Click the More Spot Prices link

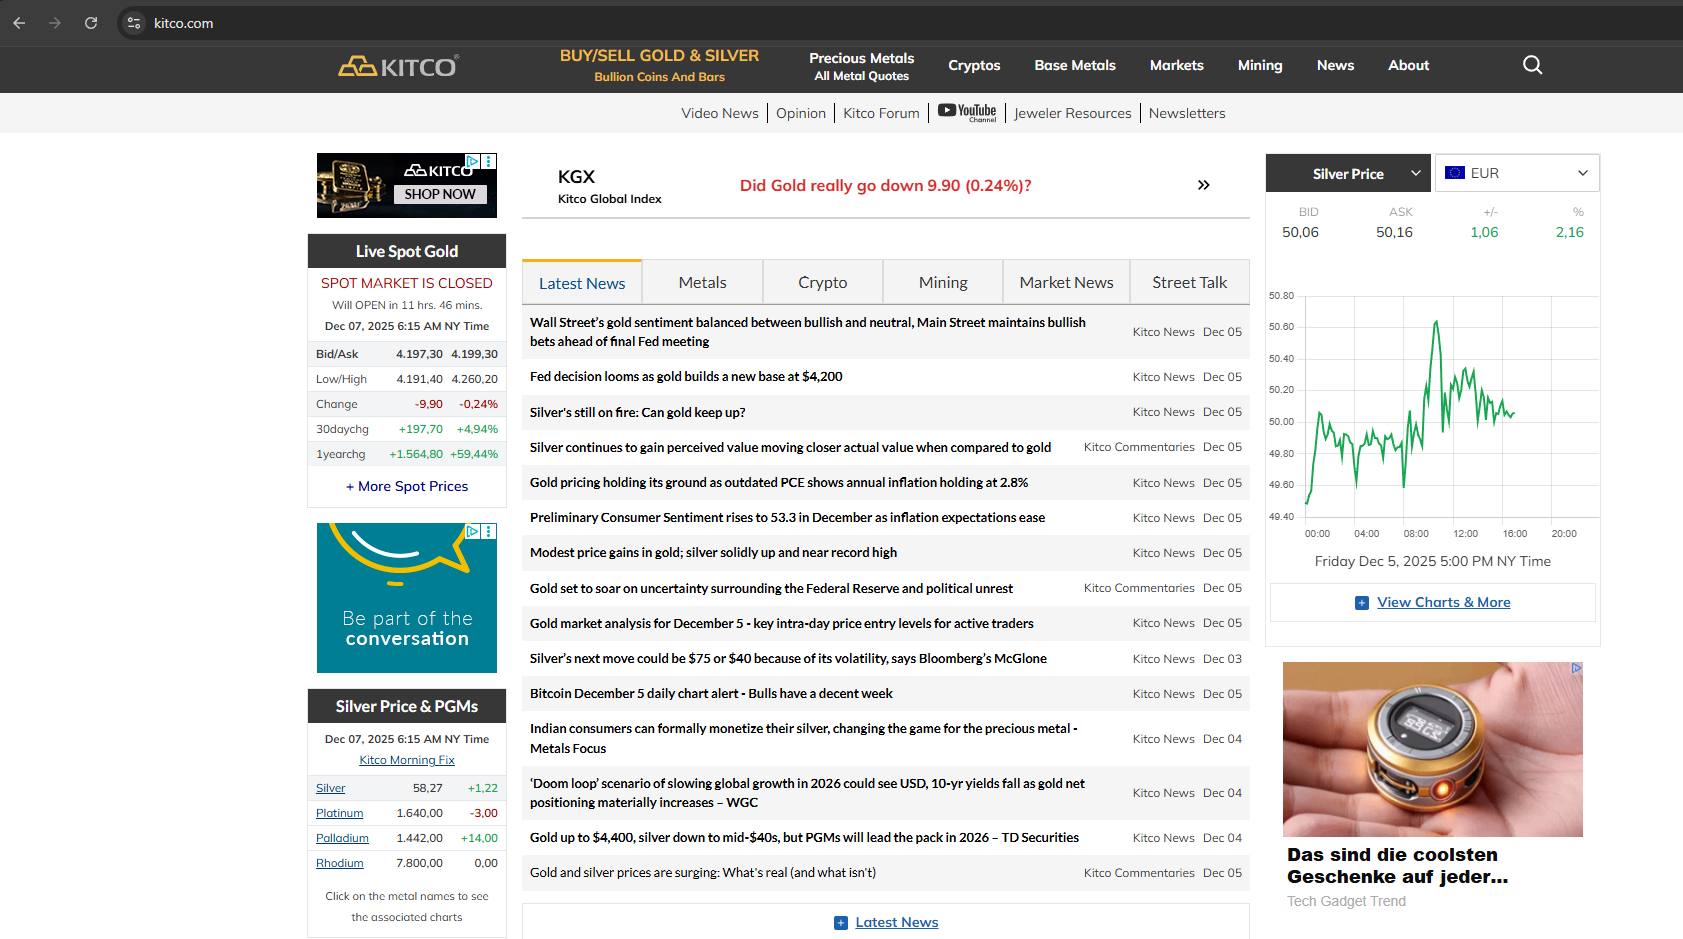(x=407, y=486)
